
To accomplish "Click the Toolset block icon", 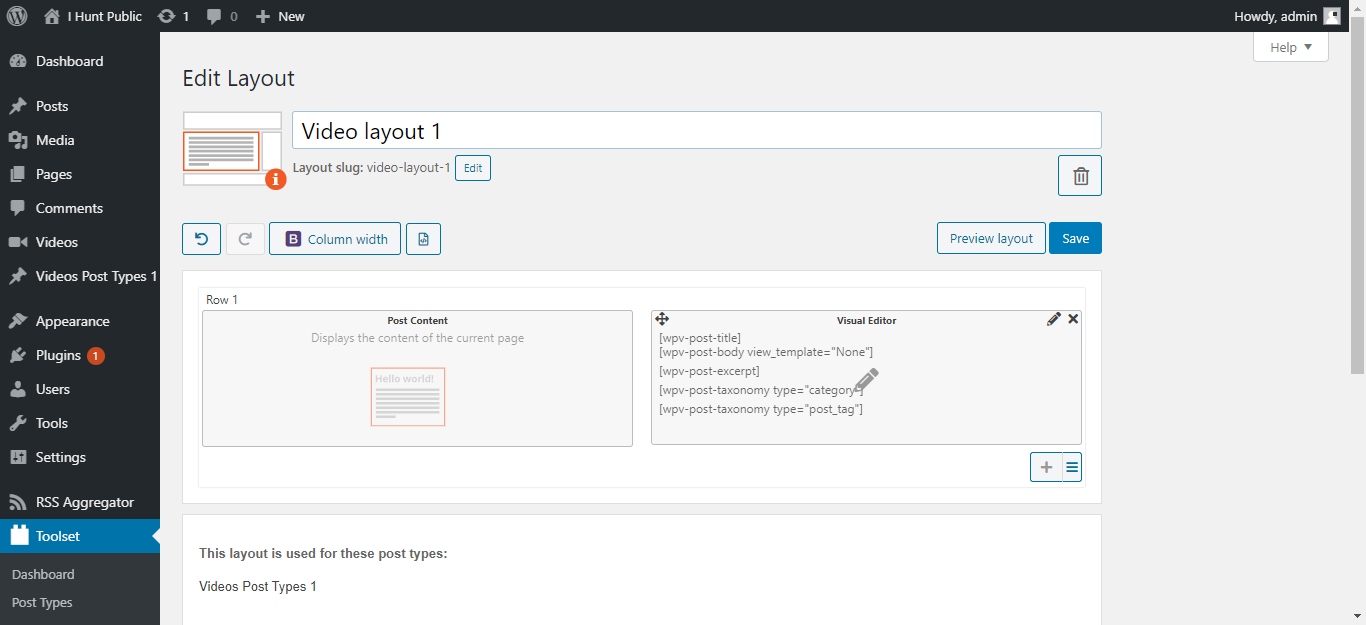I will coord(19,535).
